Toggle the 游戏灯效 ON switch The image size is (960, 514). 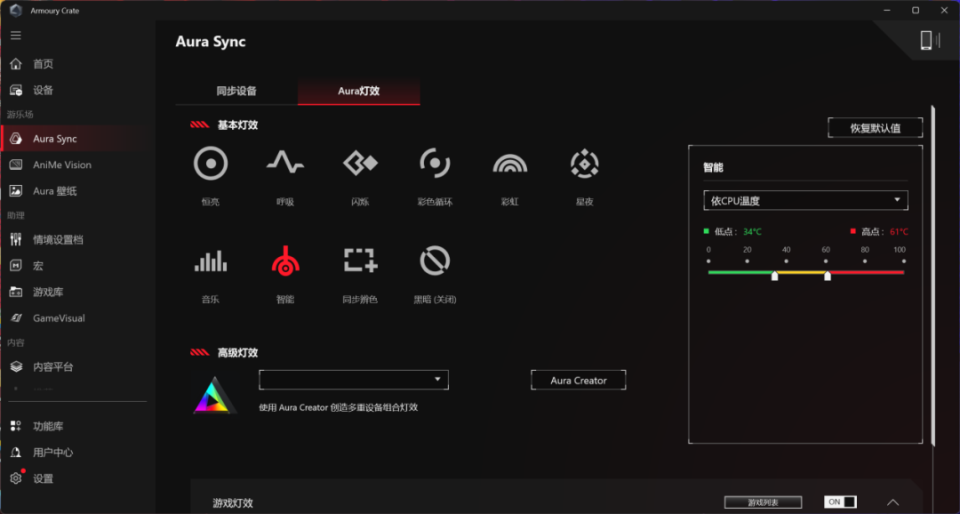pos(840,502)
